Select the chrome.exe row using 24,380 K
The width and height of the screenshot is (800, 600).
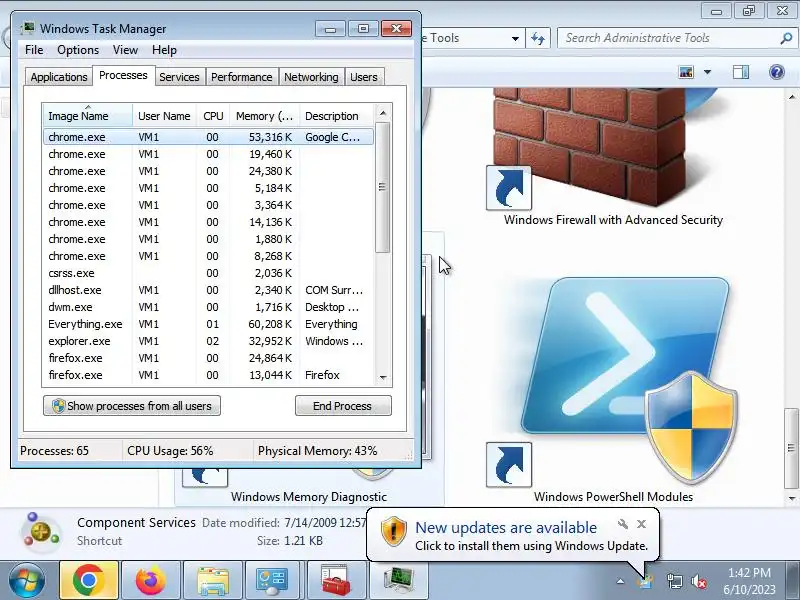click(209, 171)
